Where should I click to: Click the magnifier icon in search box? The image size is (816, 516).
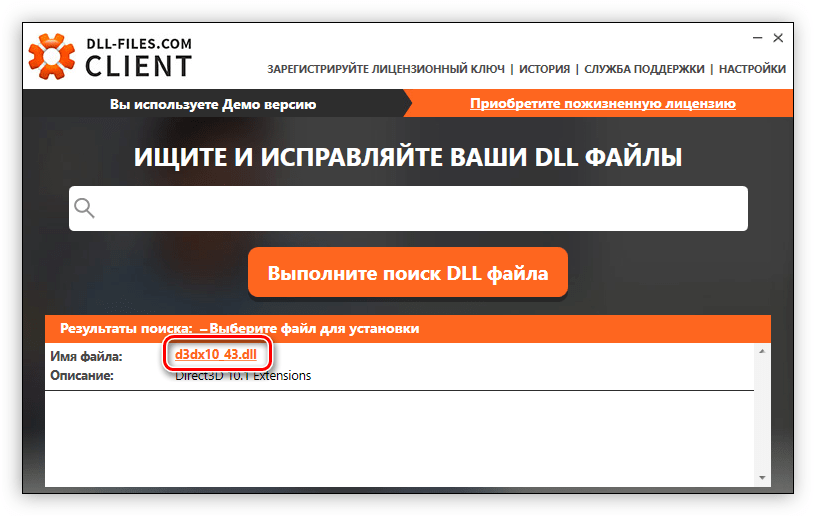tap(84, 208)
